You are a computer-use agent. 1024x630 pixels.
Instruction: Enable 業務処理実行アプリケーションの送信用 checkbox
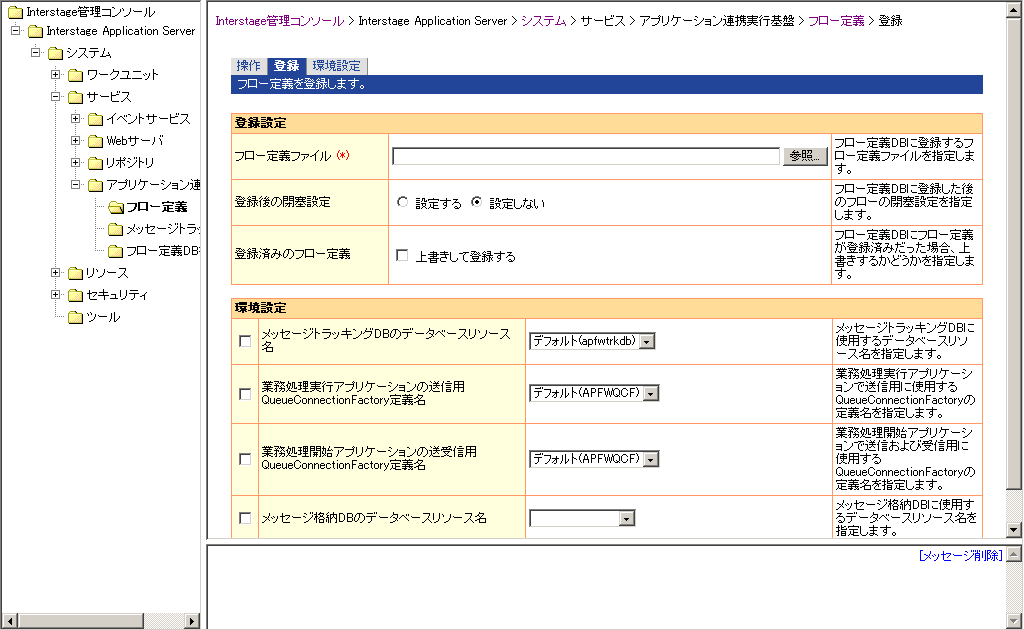(245, 394)
